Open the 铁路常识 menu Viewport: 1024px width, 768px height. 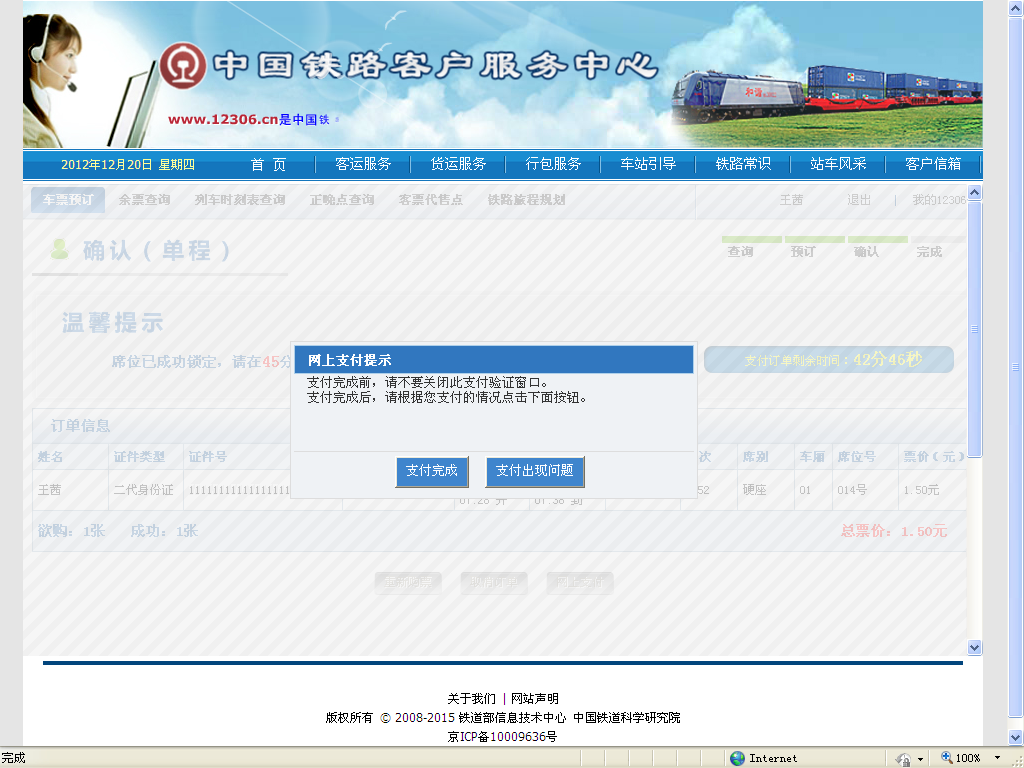click(x=743, y=164)
